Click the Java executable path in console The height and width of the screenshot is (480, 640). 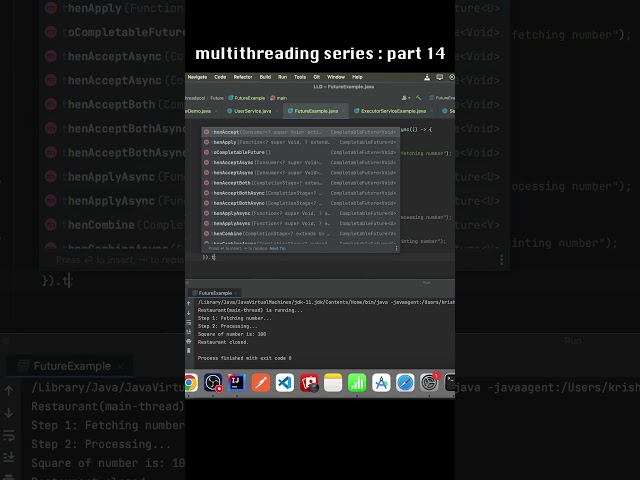pyautogui.click(x=326, y=302)
